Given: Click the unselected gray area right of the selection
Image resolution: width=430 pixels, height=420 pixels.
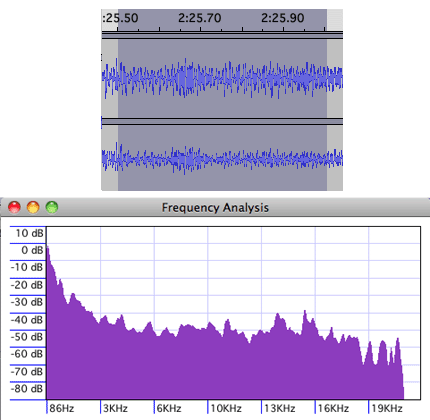Looking at the screenshot, I should [335, 100].
